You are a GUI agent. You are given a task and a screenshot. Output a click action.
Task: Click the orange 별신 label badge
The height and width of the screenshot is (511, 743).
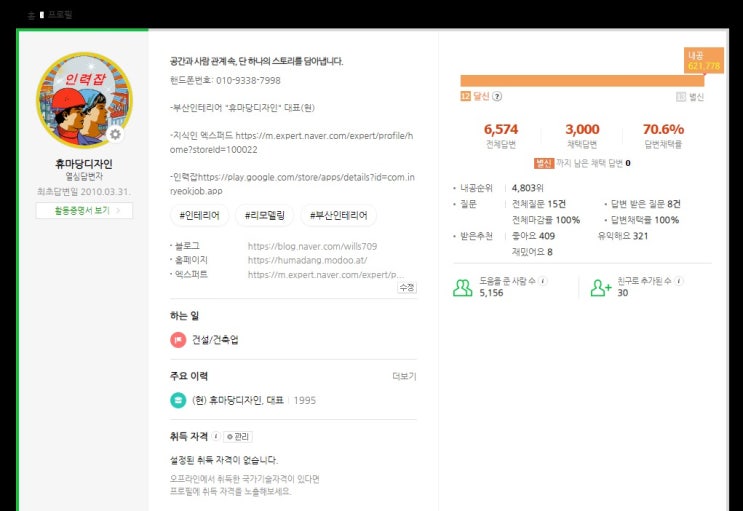544,163
